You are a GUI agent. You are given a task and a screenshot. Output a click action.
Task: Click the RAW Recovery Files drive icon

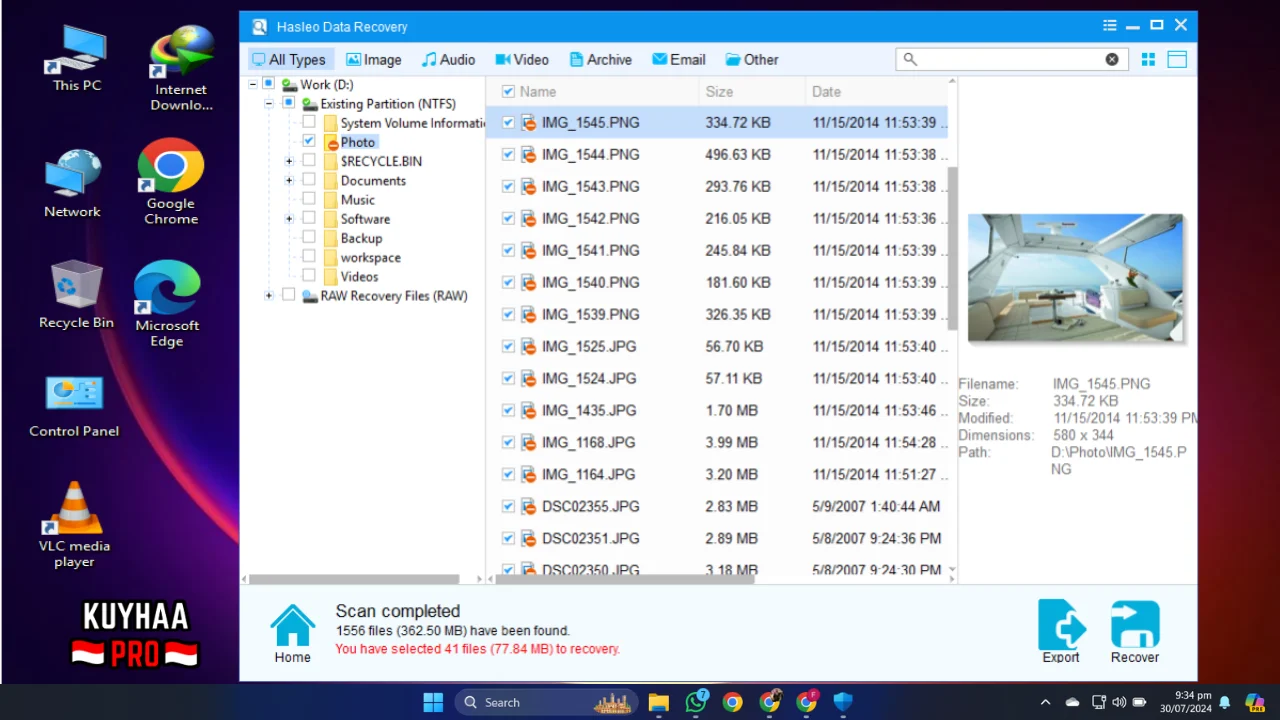tap(310, 296)
